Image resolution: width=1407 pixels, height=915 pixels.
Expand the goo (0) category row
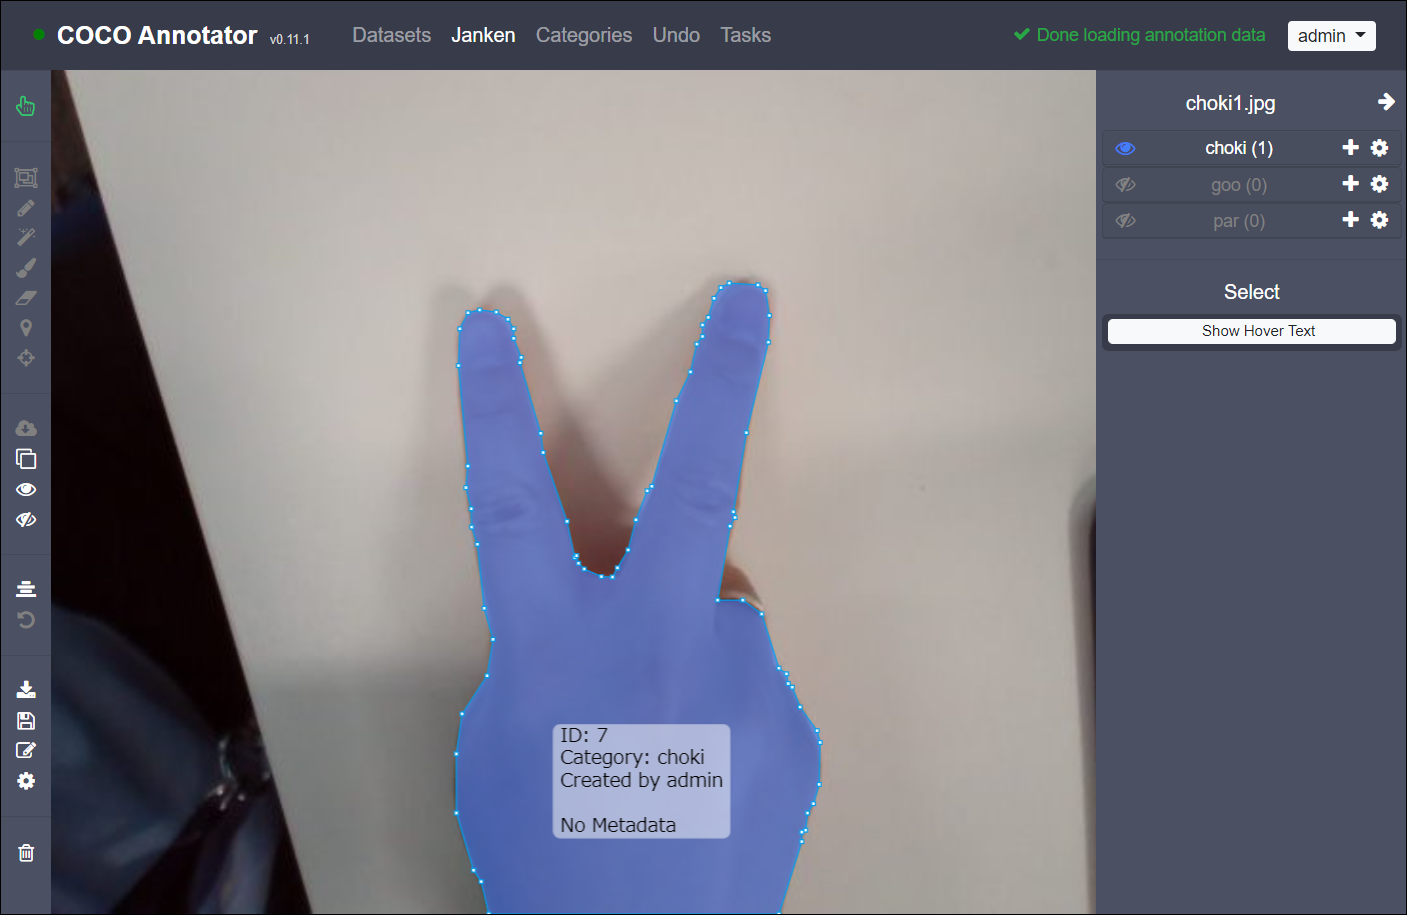(1238, 185)
